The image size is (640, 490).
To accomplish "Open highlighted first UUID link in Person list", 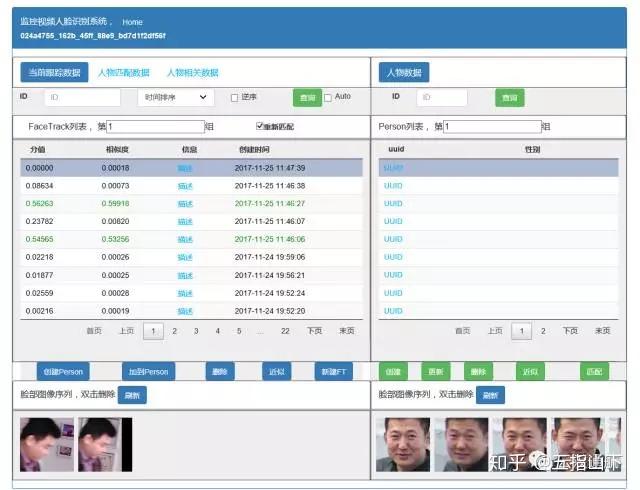I will (393, 168).
